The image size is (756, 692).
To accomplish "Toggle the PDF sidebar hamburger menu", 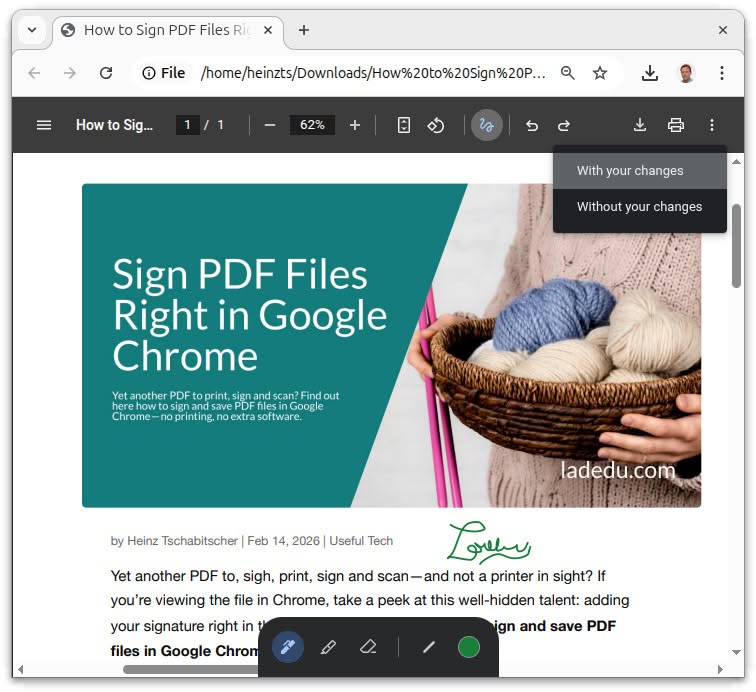I will coord(44,125).
